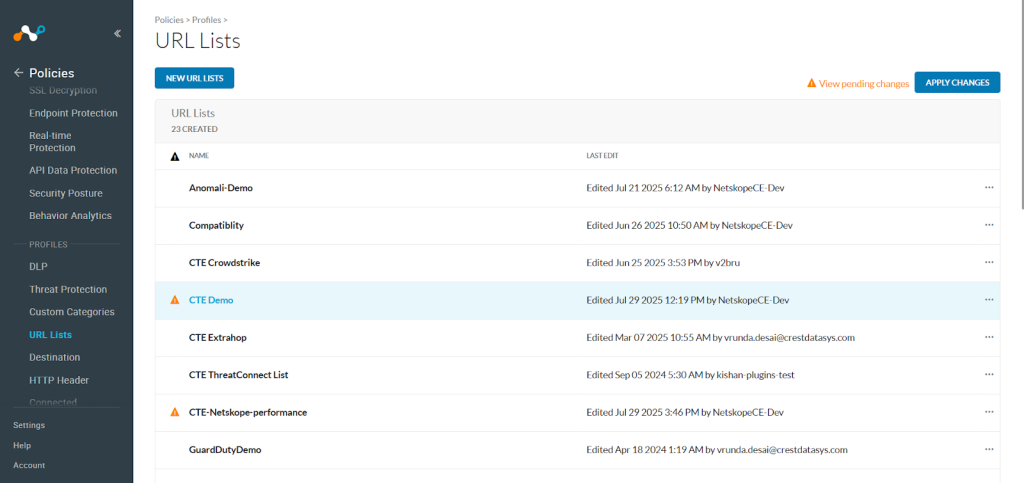Click the 'Edited Jun 25 2025 3:53 PM by v2bru' entry
Image resolution: width=1024 pixels, height=483 pixels.
point(663,262)
